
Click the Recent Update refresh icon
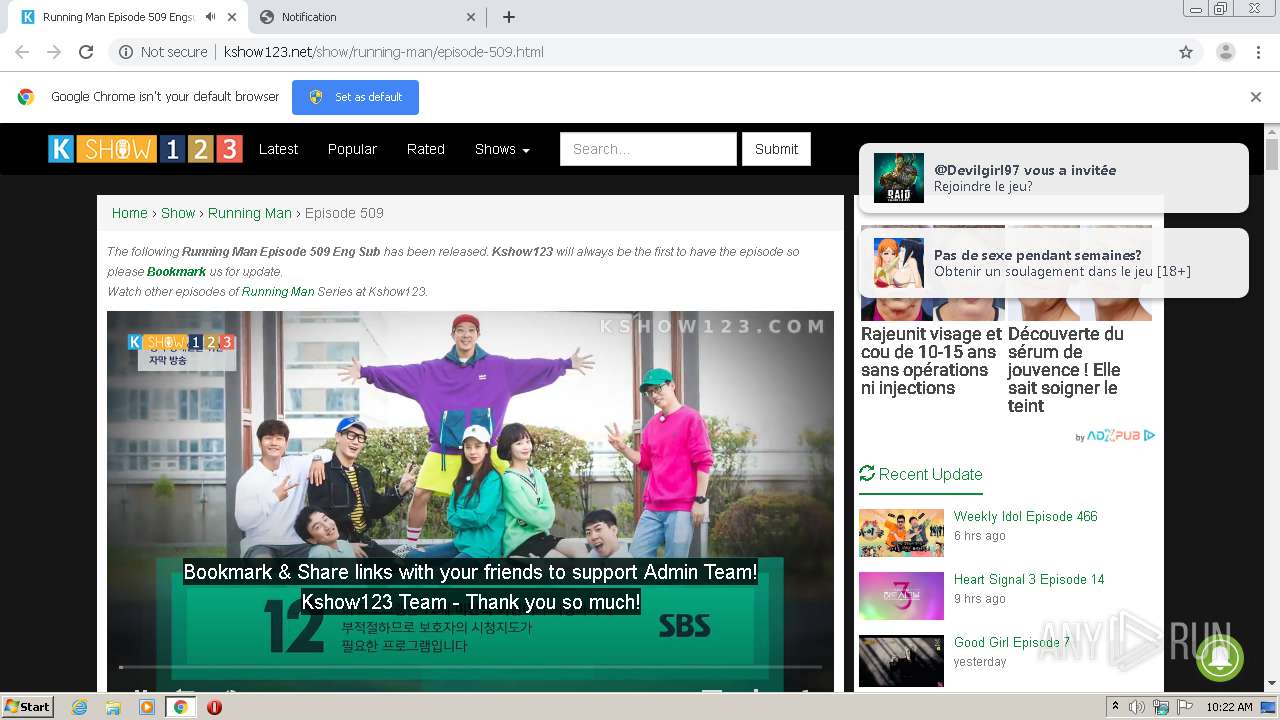[867, 473]
